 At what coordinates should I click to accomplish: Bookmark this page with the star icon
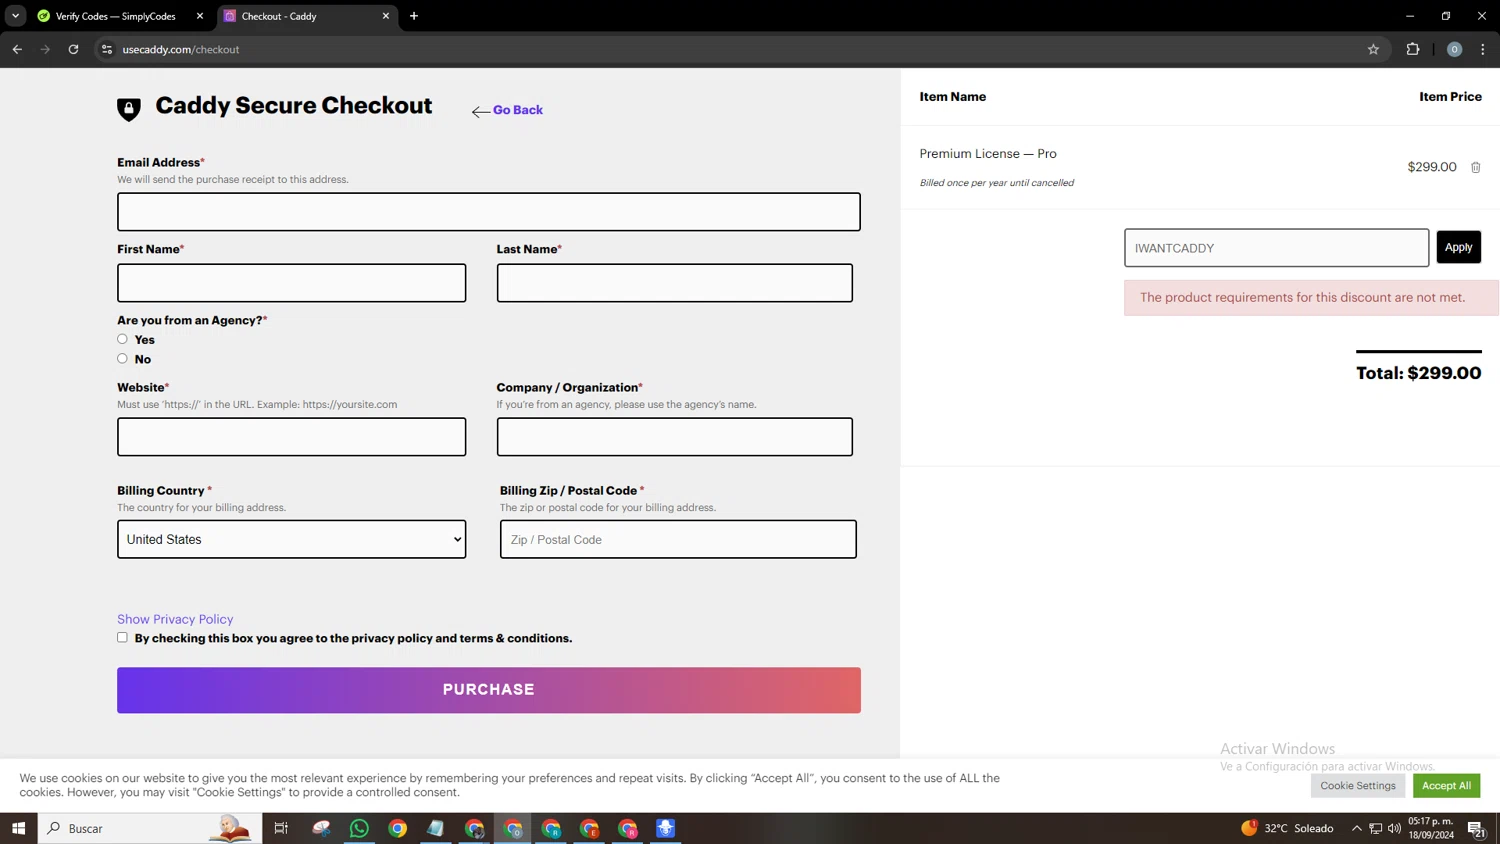(x=1373, y=49)
